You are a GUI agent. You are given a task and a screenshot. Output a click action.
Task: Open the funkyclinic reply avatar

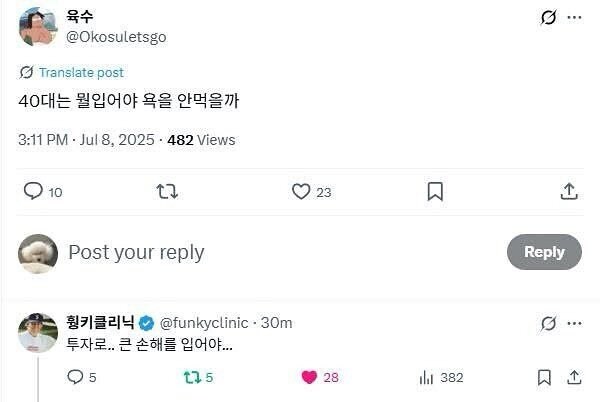(38, 332)
